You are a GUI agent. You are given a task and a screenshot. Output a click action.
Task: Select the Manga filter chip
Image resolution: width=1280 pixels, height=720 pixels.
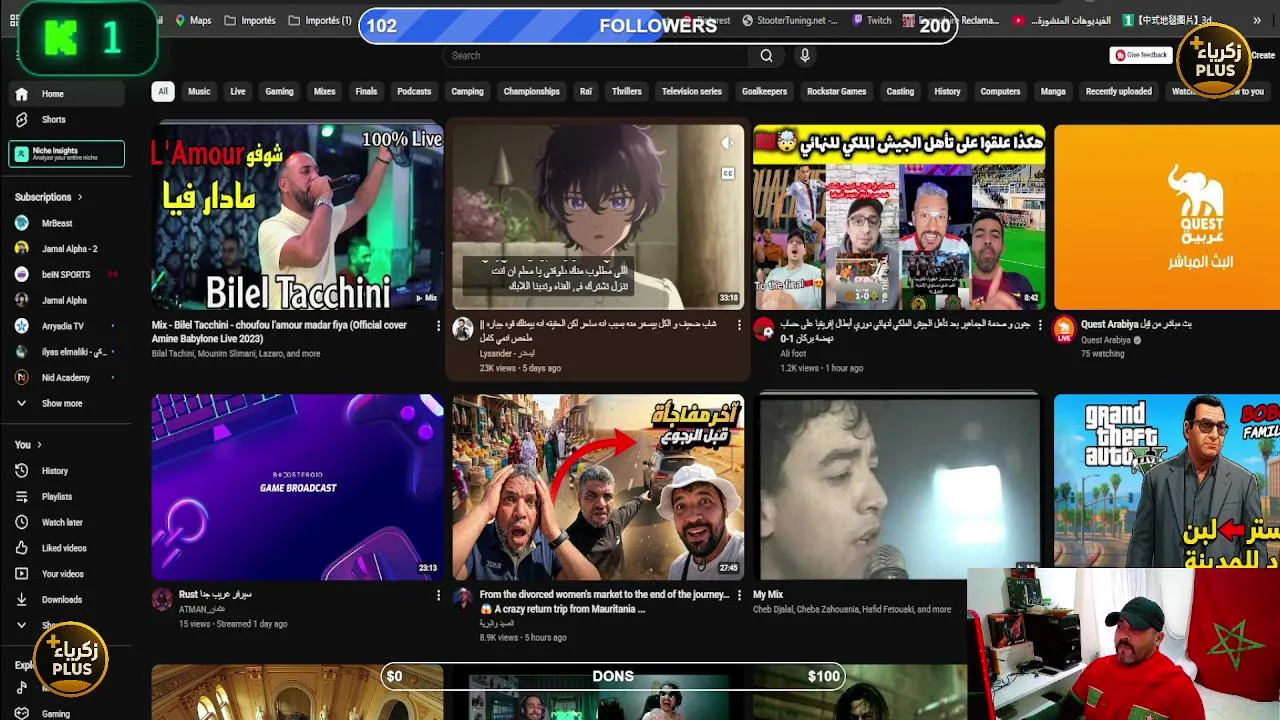1052,92
